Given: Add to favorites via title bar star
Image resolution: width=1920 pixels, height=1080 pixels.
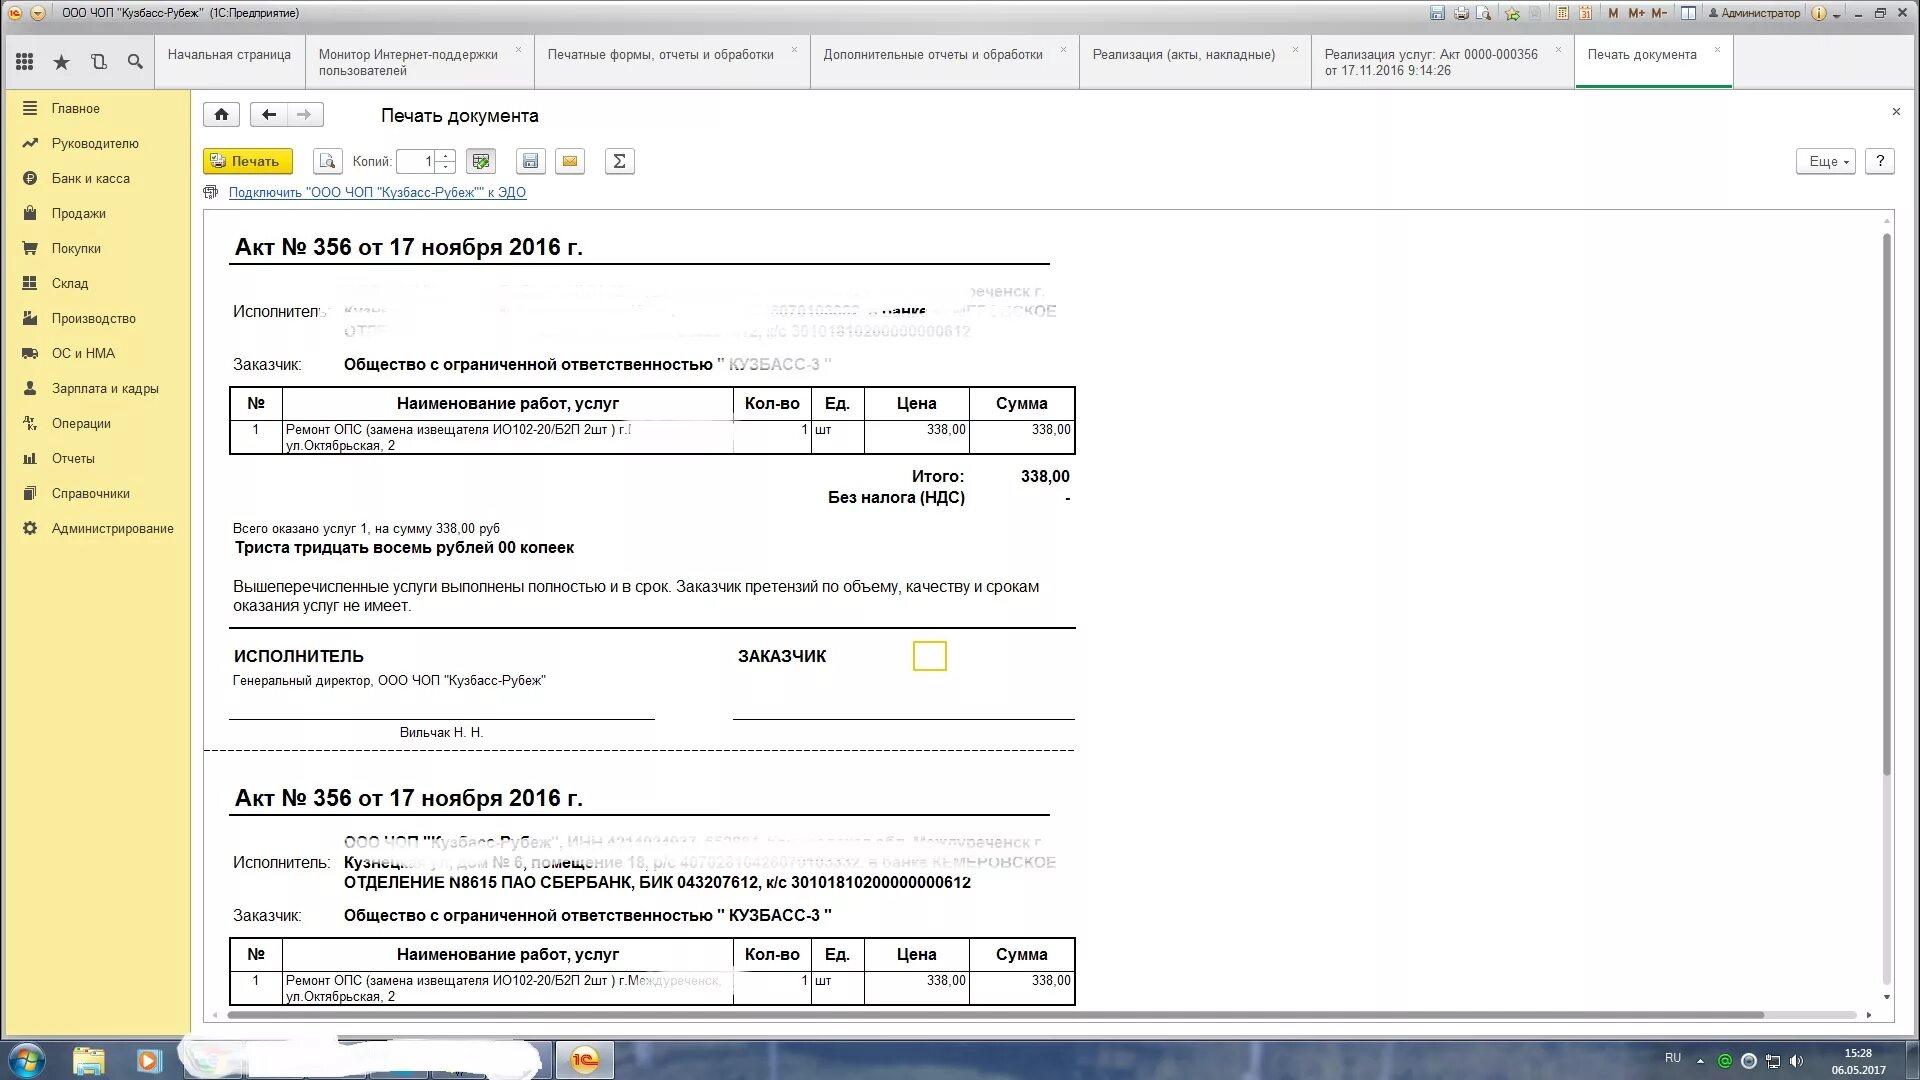Looking at the screenshot, I should [x=1512, y=13].
